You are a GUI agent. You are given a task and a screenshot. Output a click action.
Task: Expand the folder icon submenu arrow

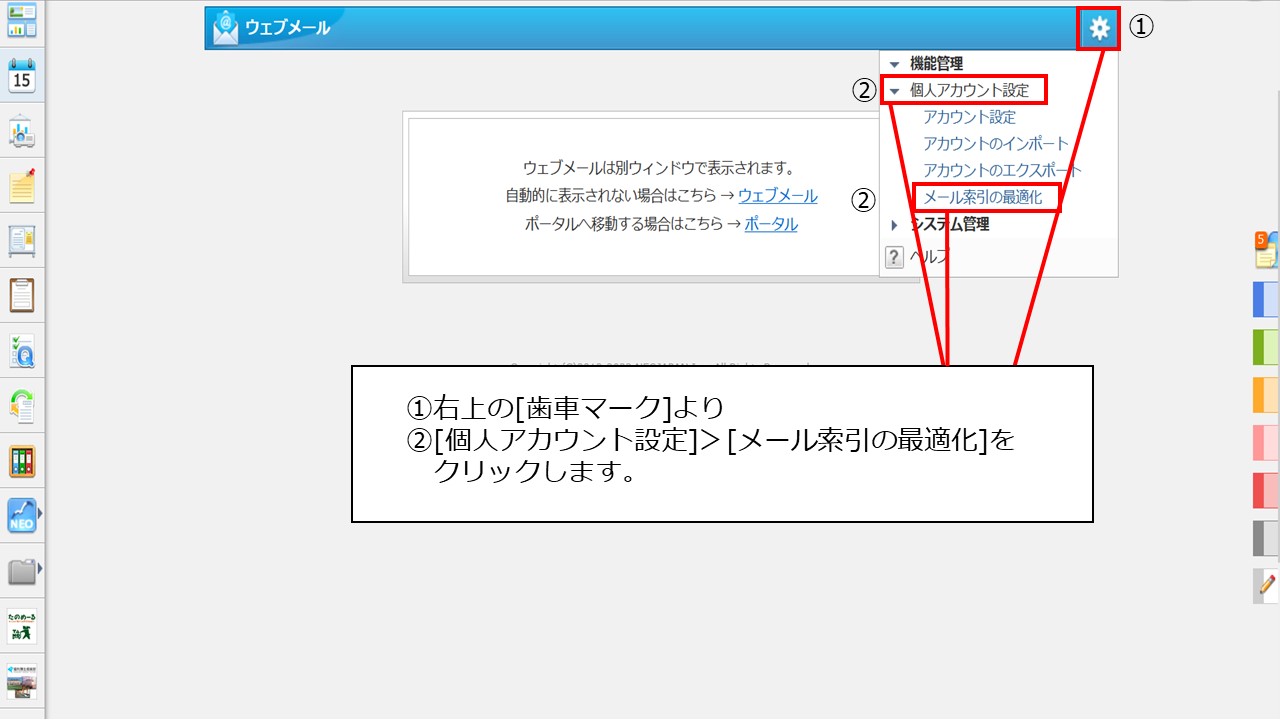click(x=40, y=570)
